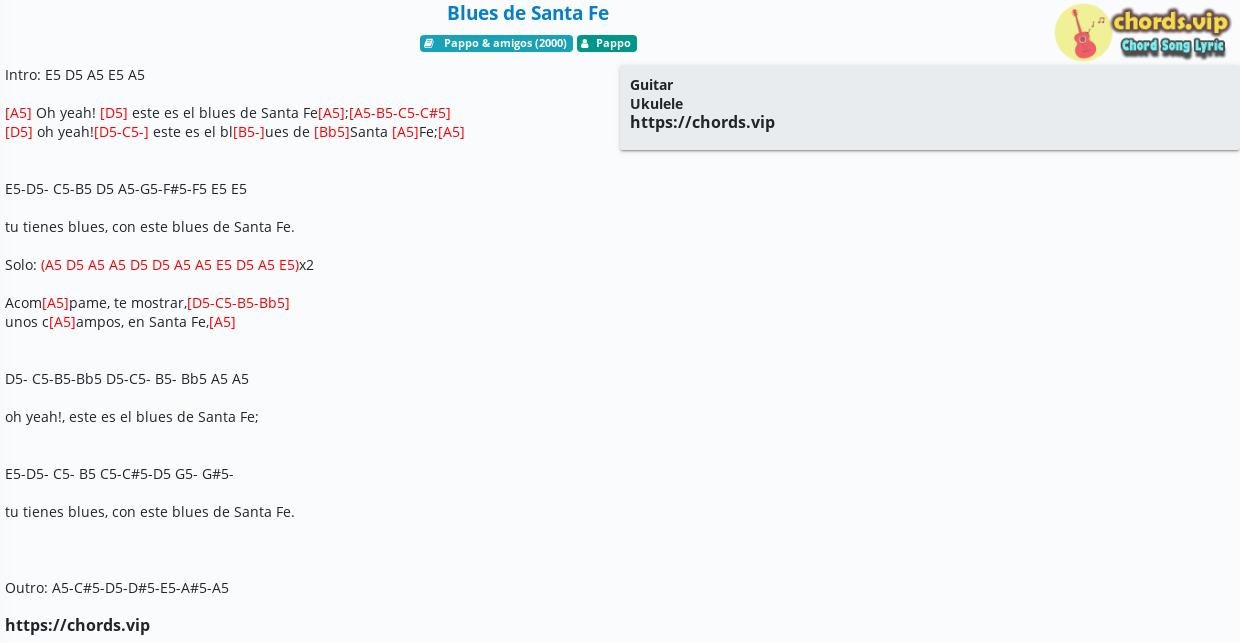1240x643 pixels.
Task: Click the 'E5-D5- C5- B5 C5-C#5-D5 G5- G#5-' line
Action: [119, 474]
